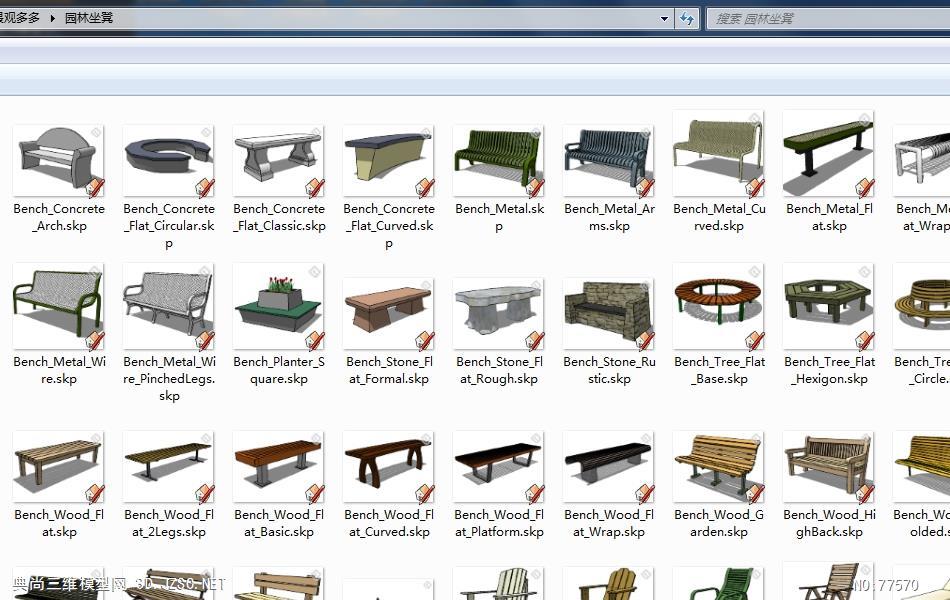Click the Bench_Wood_Flat_Wrap.skp filename text
The width and height of the screenshot is (950, 600).
coord(609,523)
